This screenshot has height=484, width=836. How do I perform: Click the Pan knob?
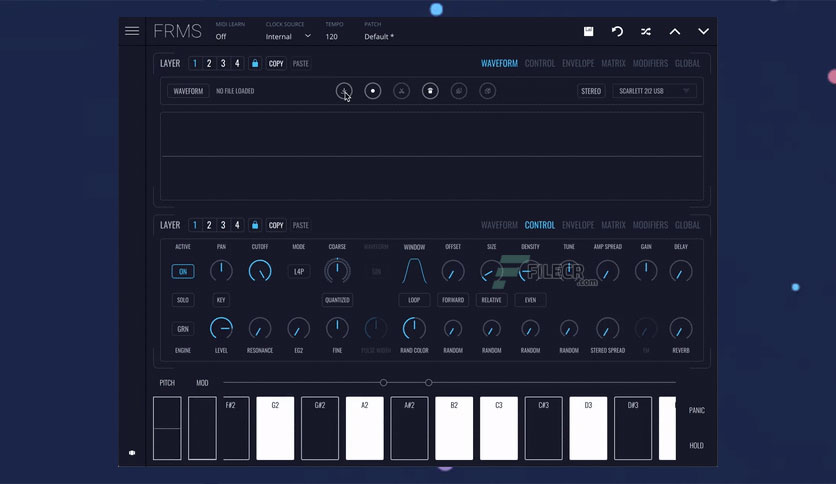click(221, 271)
